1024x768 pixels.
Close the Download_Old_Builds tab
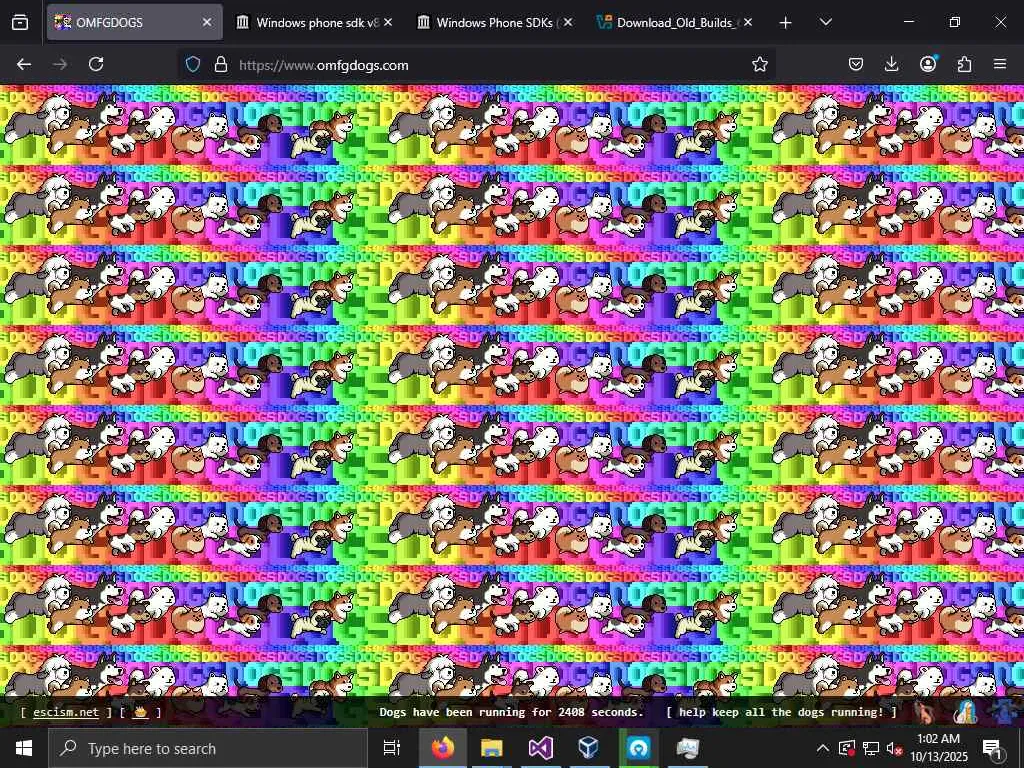pos(748,22)
